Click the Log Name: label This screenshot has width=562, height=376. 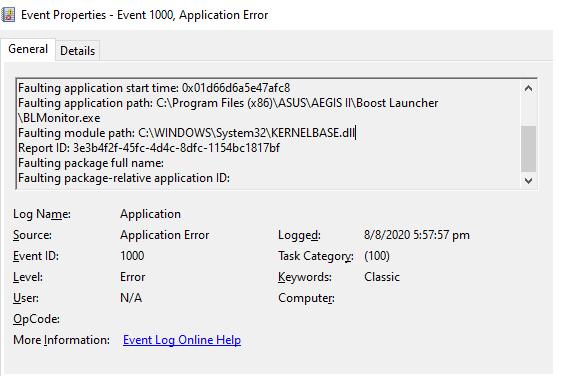(x=42, y=214)
